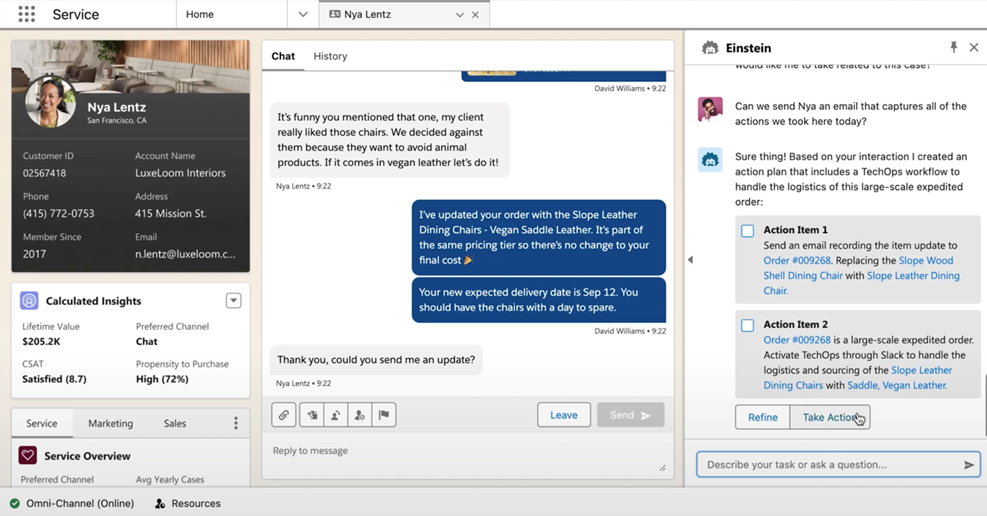This screenshot has height=516, width=987.
Task: Click the Refine button
Action: (x=762, y=417)
